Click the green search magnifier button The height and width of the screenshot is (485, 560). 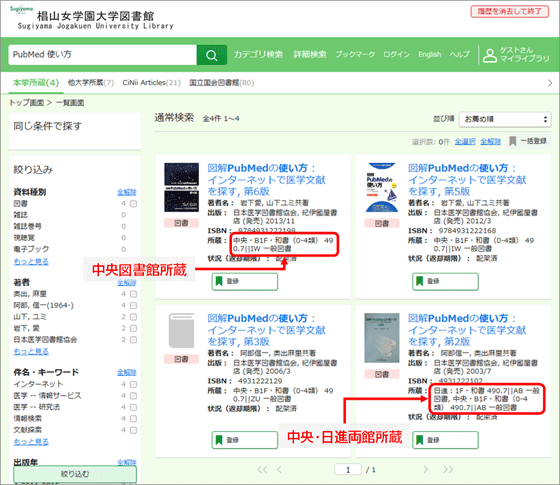pos(212,55)
